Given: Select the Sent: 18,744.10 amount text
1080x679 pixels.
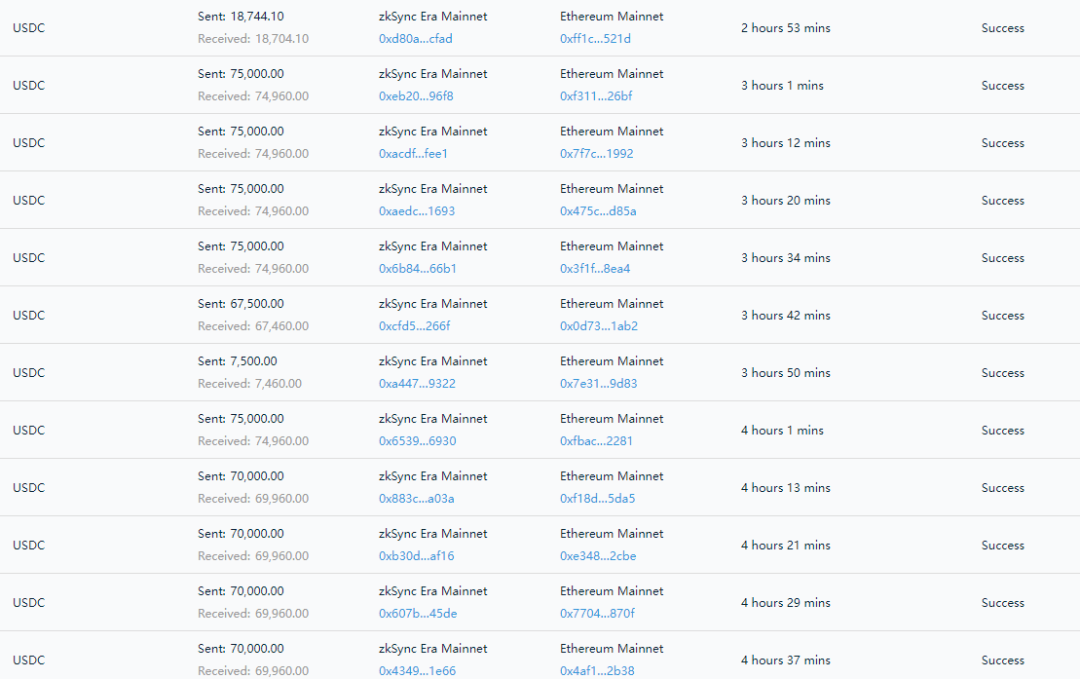Looking at the screenshot, I should pos(241,17).
